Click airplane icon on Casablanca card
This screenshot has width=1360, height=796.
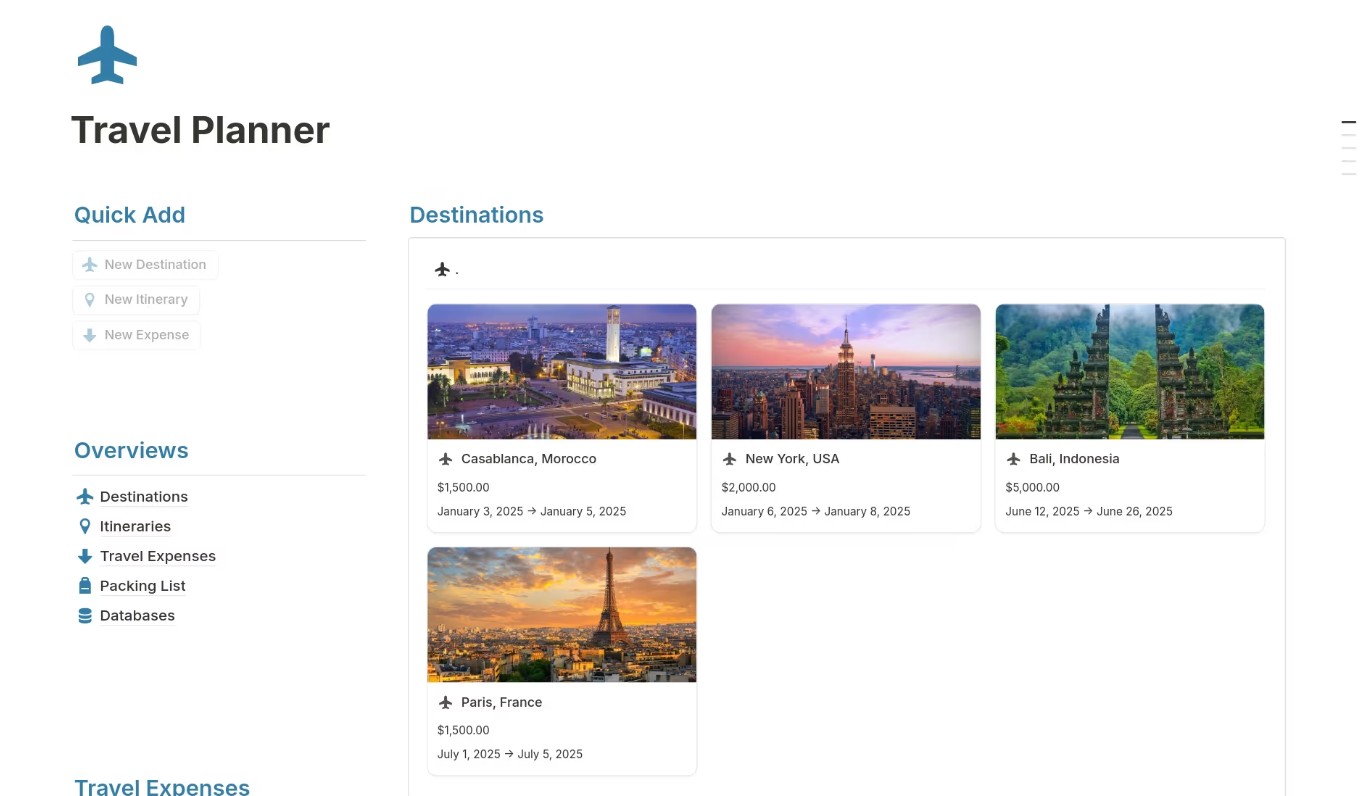coord(446,459)
